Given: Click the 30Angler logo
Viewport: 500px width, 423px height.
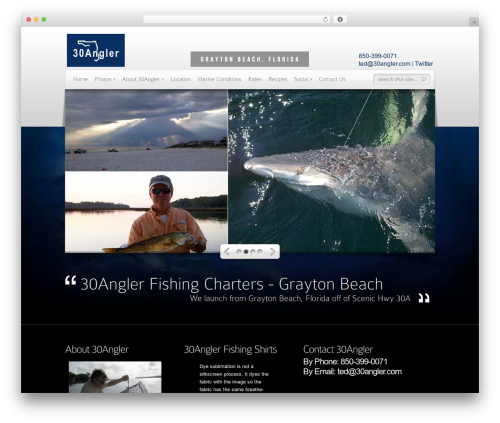Looking at the screenshot, I should pos(96,50).
